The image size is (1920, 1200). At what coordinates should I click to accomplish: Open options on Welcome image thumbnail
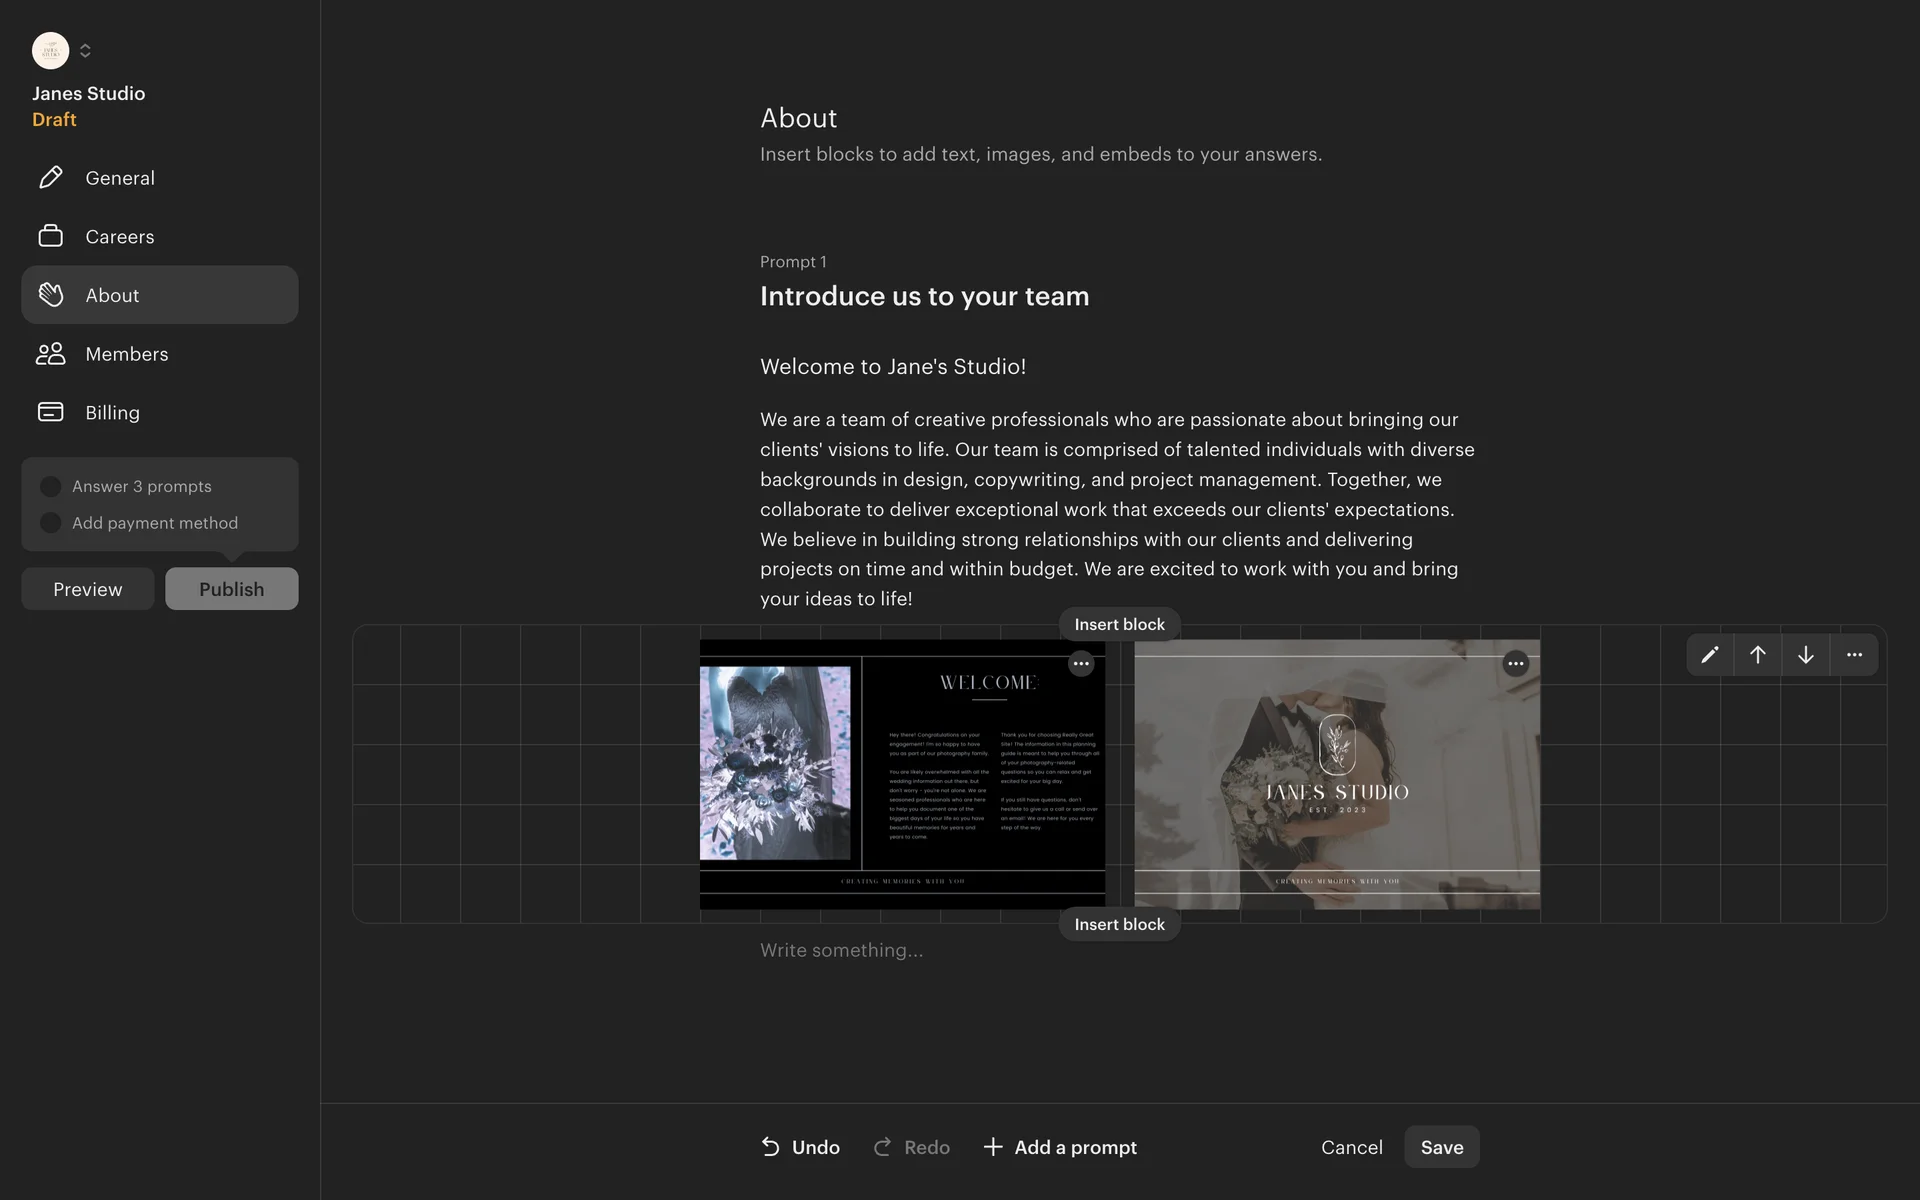(1081, 663)
